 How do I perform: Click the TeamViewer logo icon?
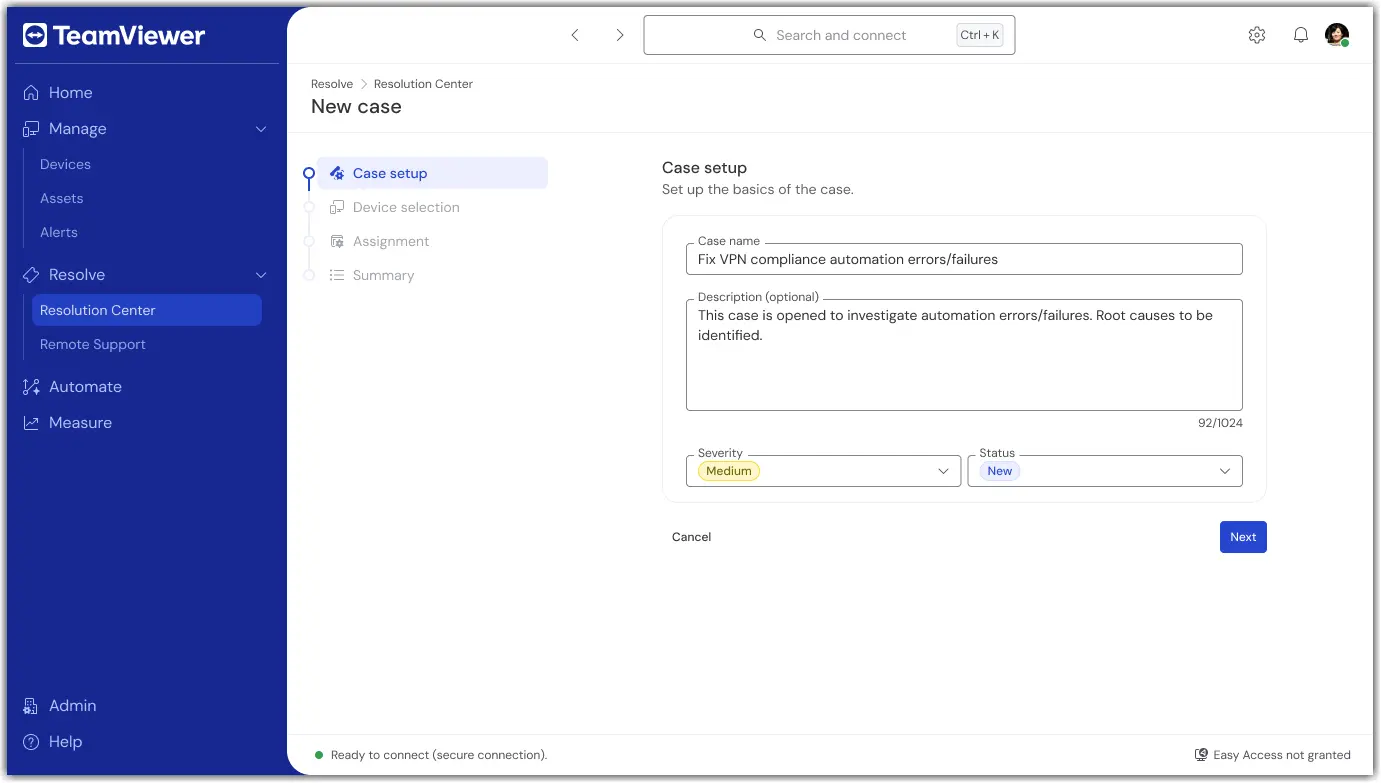(34, 36)
